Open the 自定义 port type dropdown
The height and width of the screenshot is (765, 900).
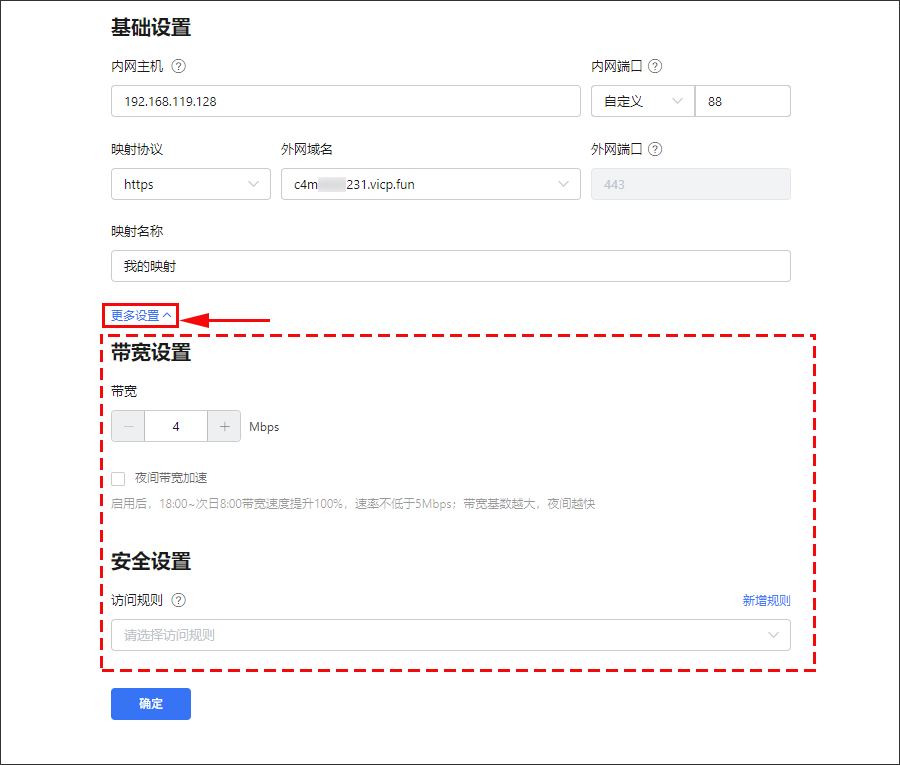coord(642,101)
